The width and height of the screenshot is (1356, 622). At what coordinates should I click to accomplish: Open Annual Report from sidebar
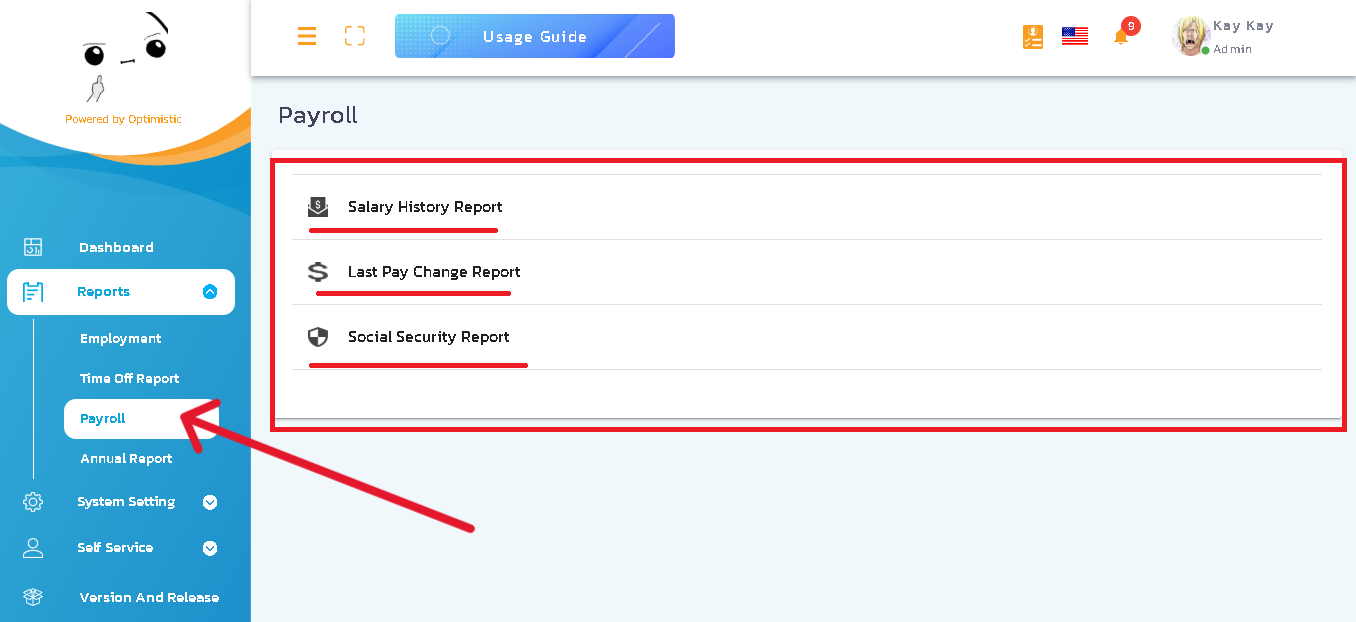pyautogui.click(x=126, y=459)
